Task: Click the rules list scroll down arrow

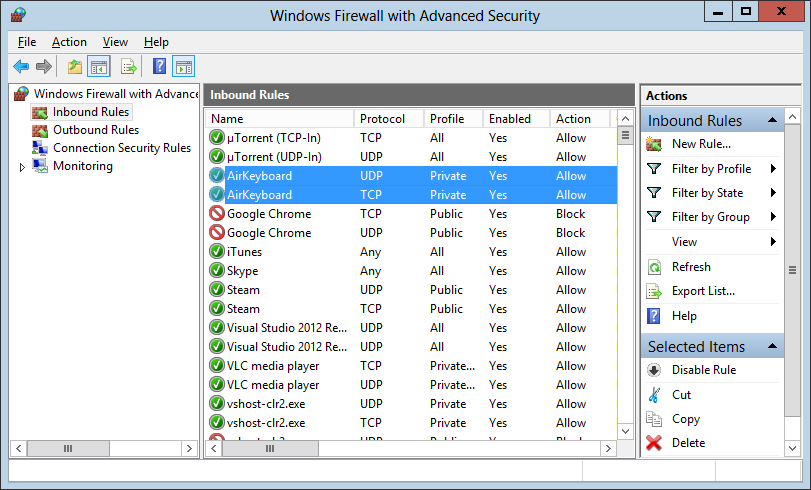Action: click(625, 431)
